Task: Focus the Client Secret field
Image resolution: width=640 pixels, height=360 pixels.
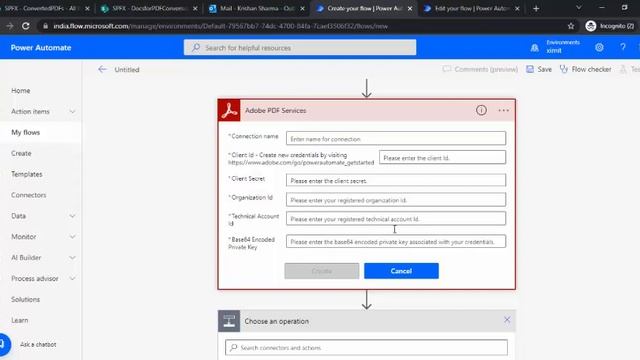Action: [x=396, y=180]
